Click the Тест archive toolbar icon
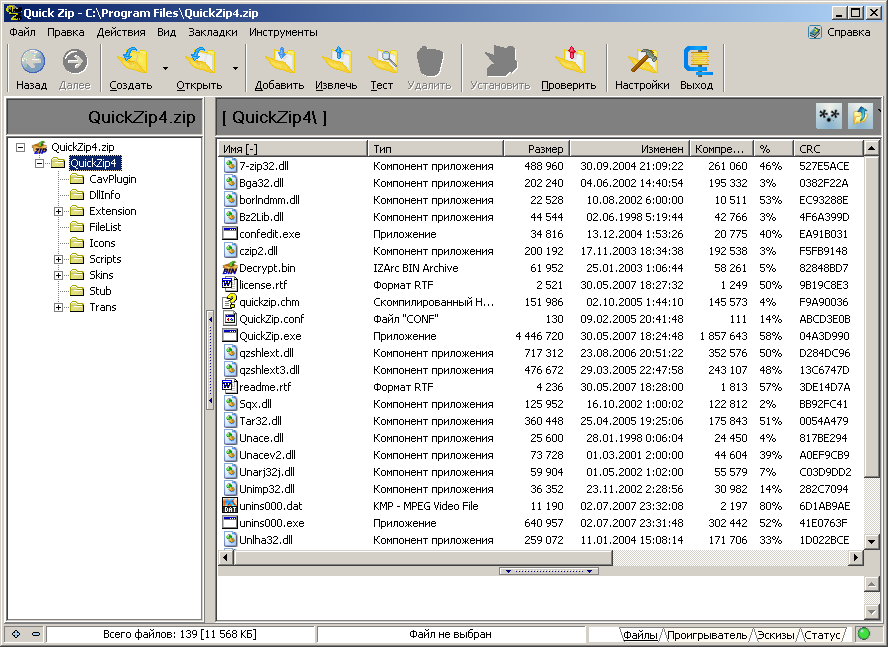This screenshot has width=888, height=647. coord(382,62)
